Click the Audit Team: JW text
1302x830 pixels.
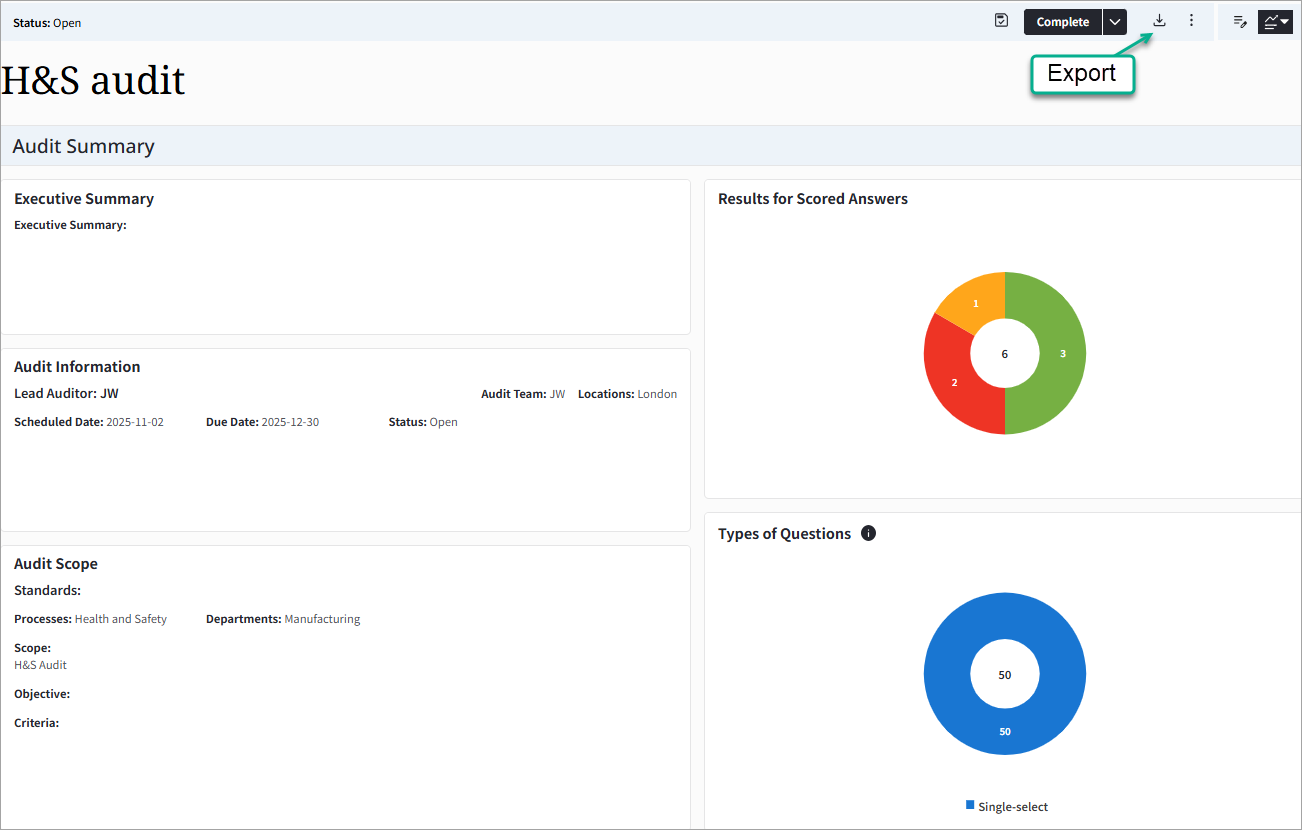523,394
